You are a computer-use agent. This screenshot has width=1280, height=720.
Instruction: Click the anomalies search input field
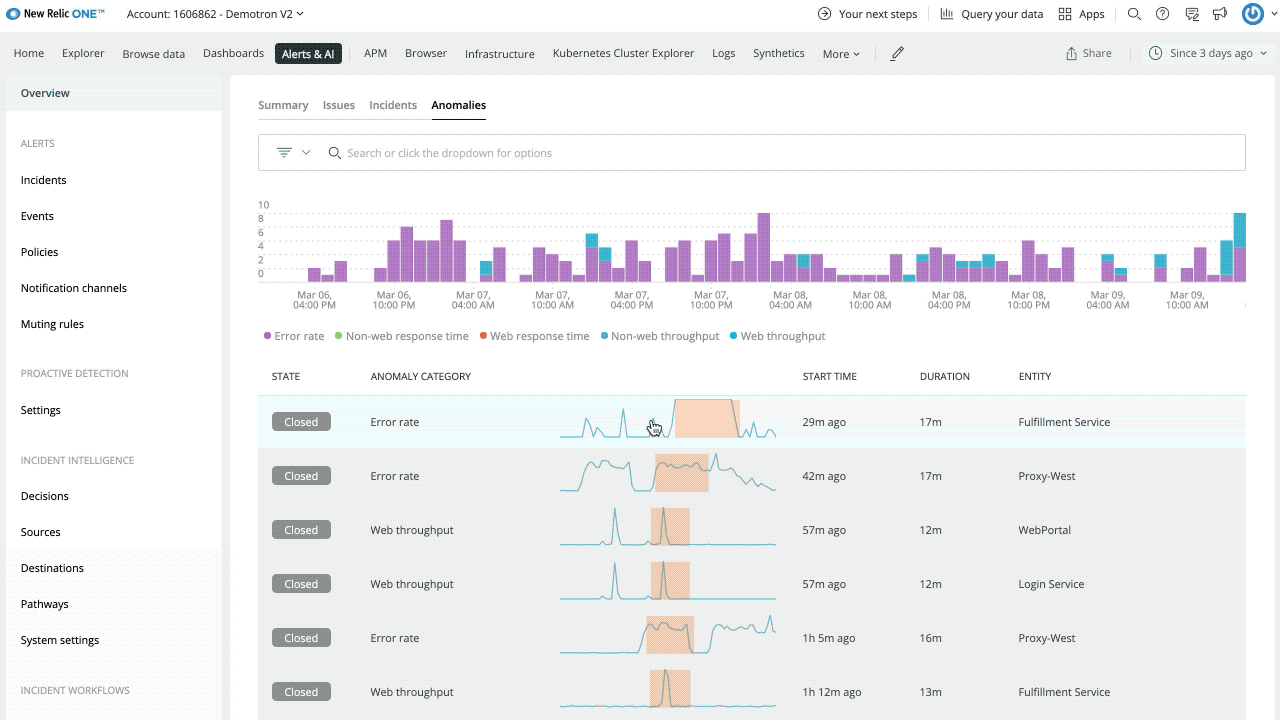pyautogui.click(x=751, y=153)
